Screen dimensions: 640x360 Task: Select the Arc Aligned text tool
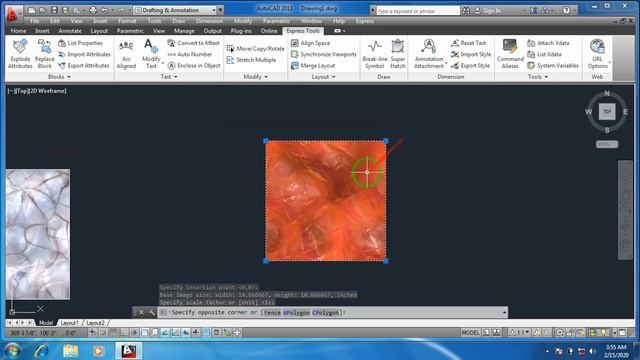coord(126,54)
